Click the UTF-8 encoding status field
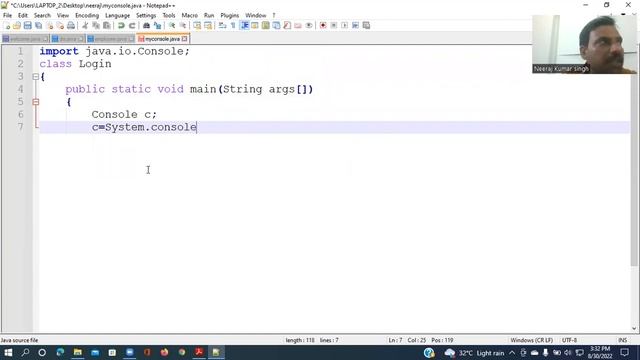 (x=569, y=340)
